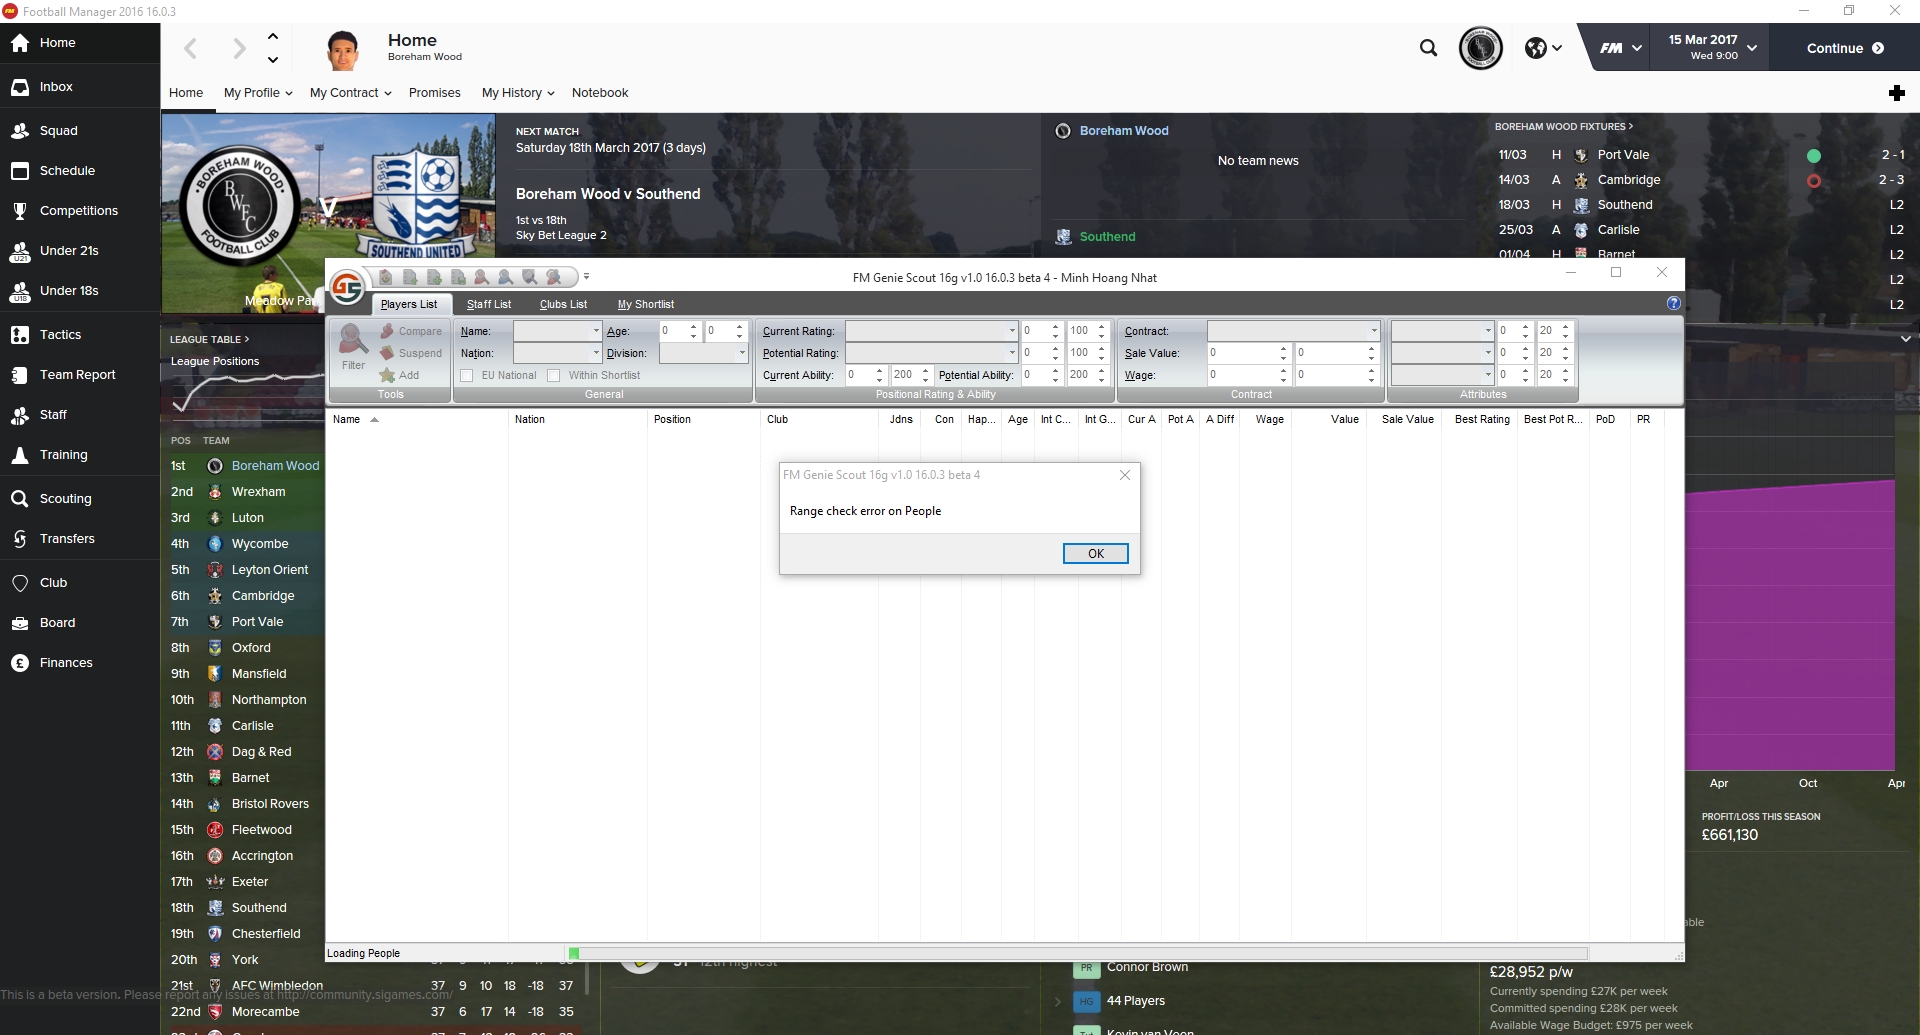Open the Boreham Wood Fixtures link
The image size is (1920, 1035).
point(1564,127)
